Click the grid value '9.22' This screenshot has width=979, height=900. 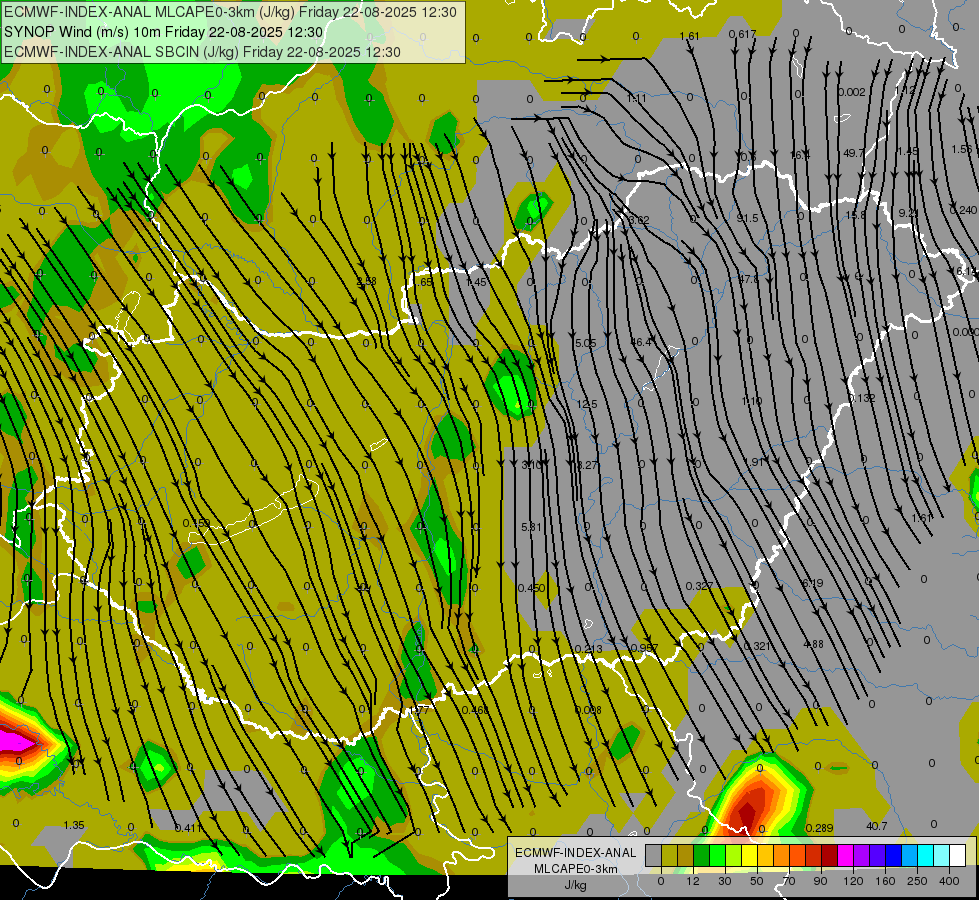point(908,213)
